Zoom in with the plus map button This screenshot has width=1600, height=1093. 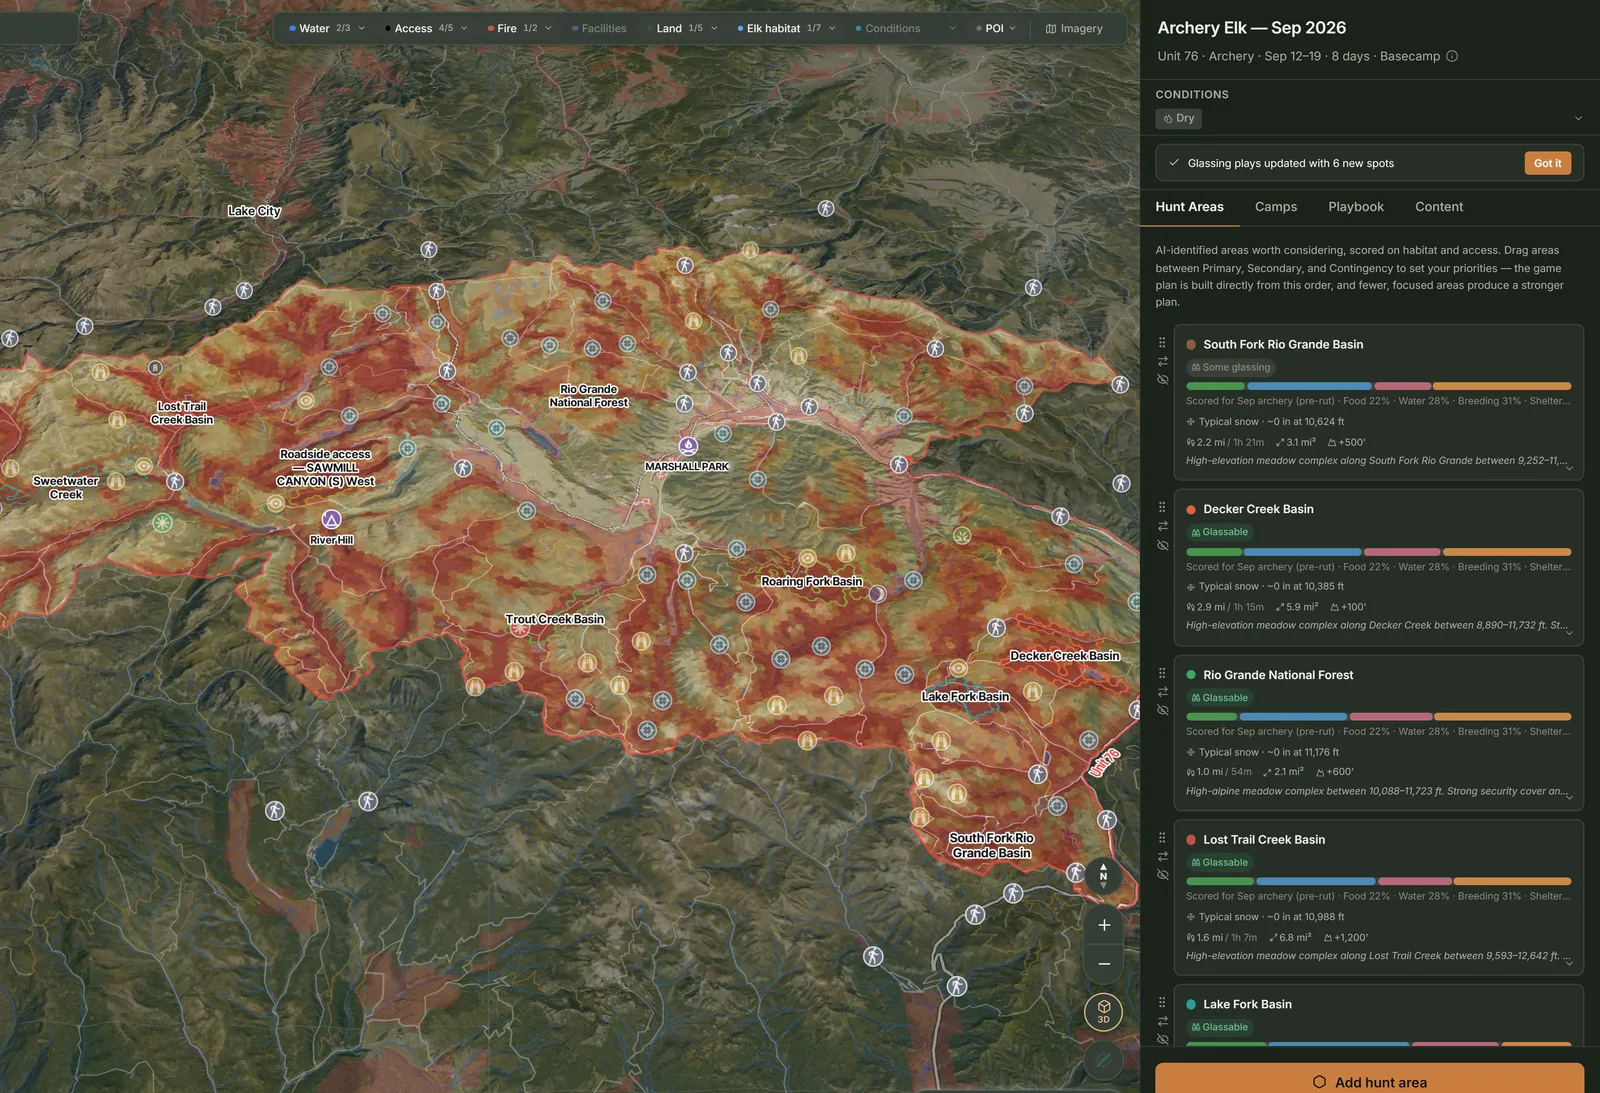(x=1104, y=925)
